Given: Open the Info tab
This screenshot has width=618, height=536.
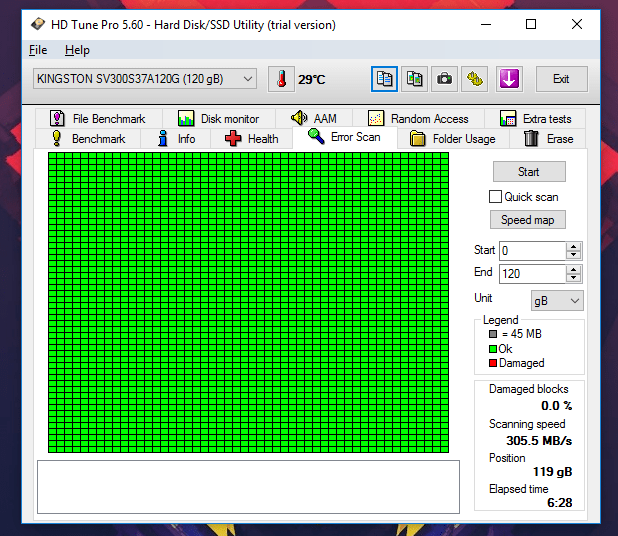Looking at the screenshot, I should tap(176, 139).
